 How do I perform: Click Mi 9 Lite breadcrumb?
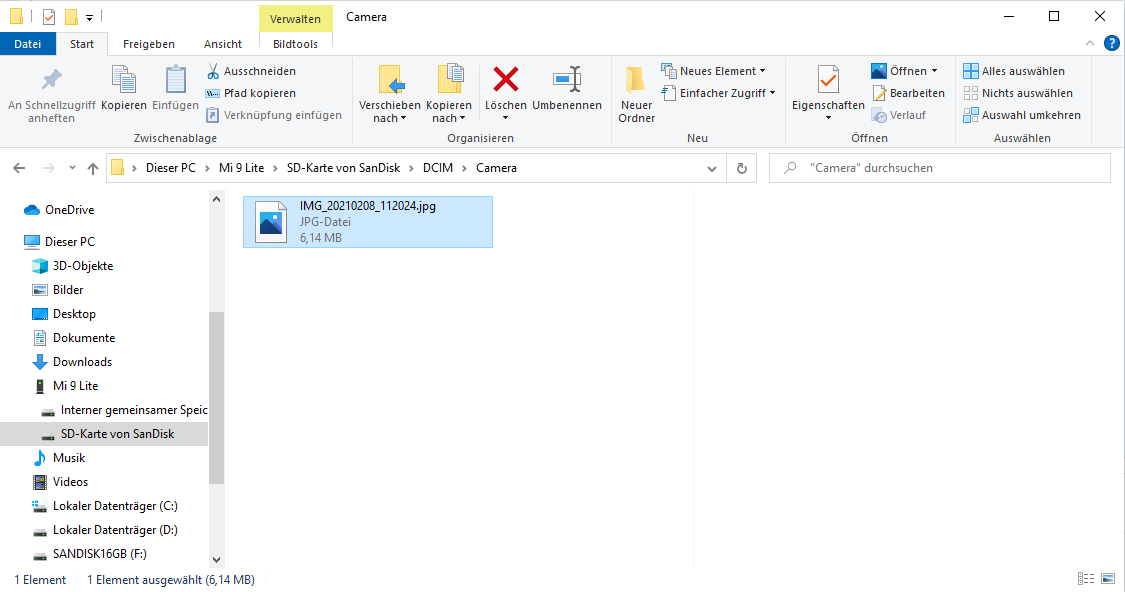coord(242,168)
